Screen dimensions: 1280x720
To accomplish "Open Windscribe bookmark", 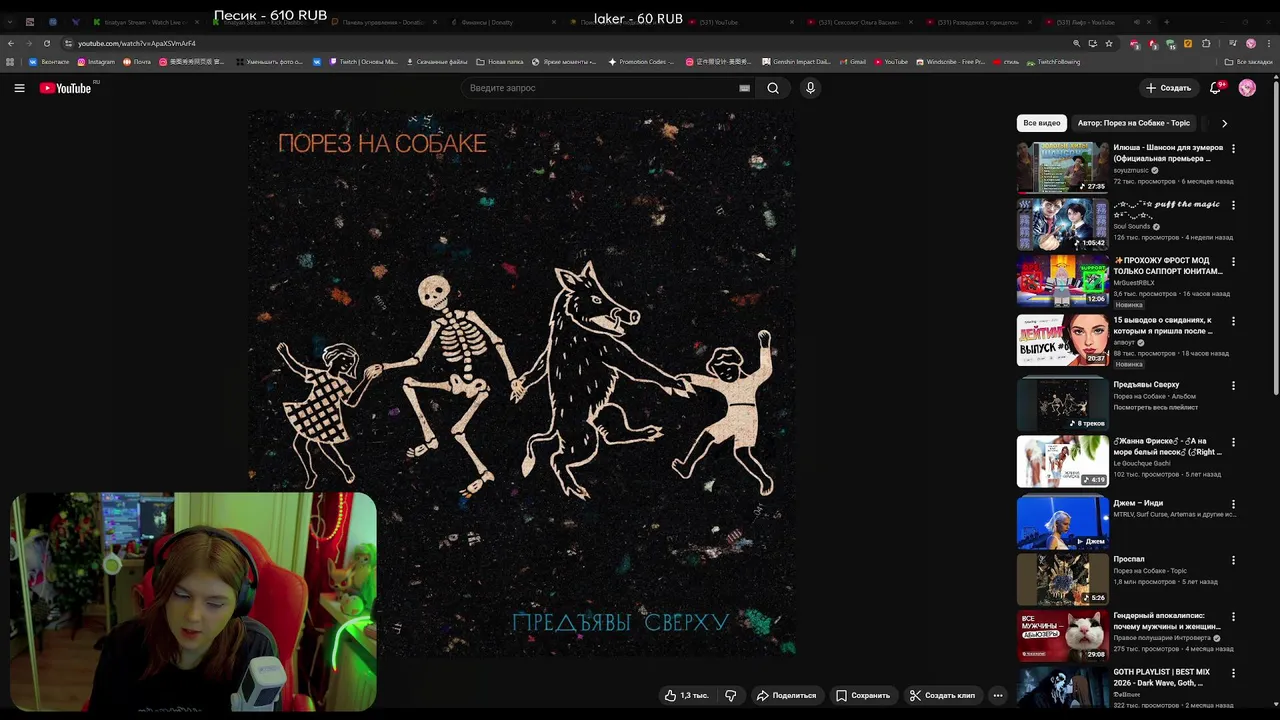I will point(950,62).
